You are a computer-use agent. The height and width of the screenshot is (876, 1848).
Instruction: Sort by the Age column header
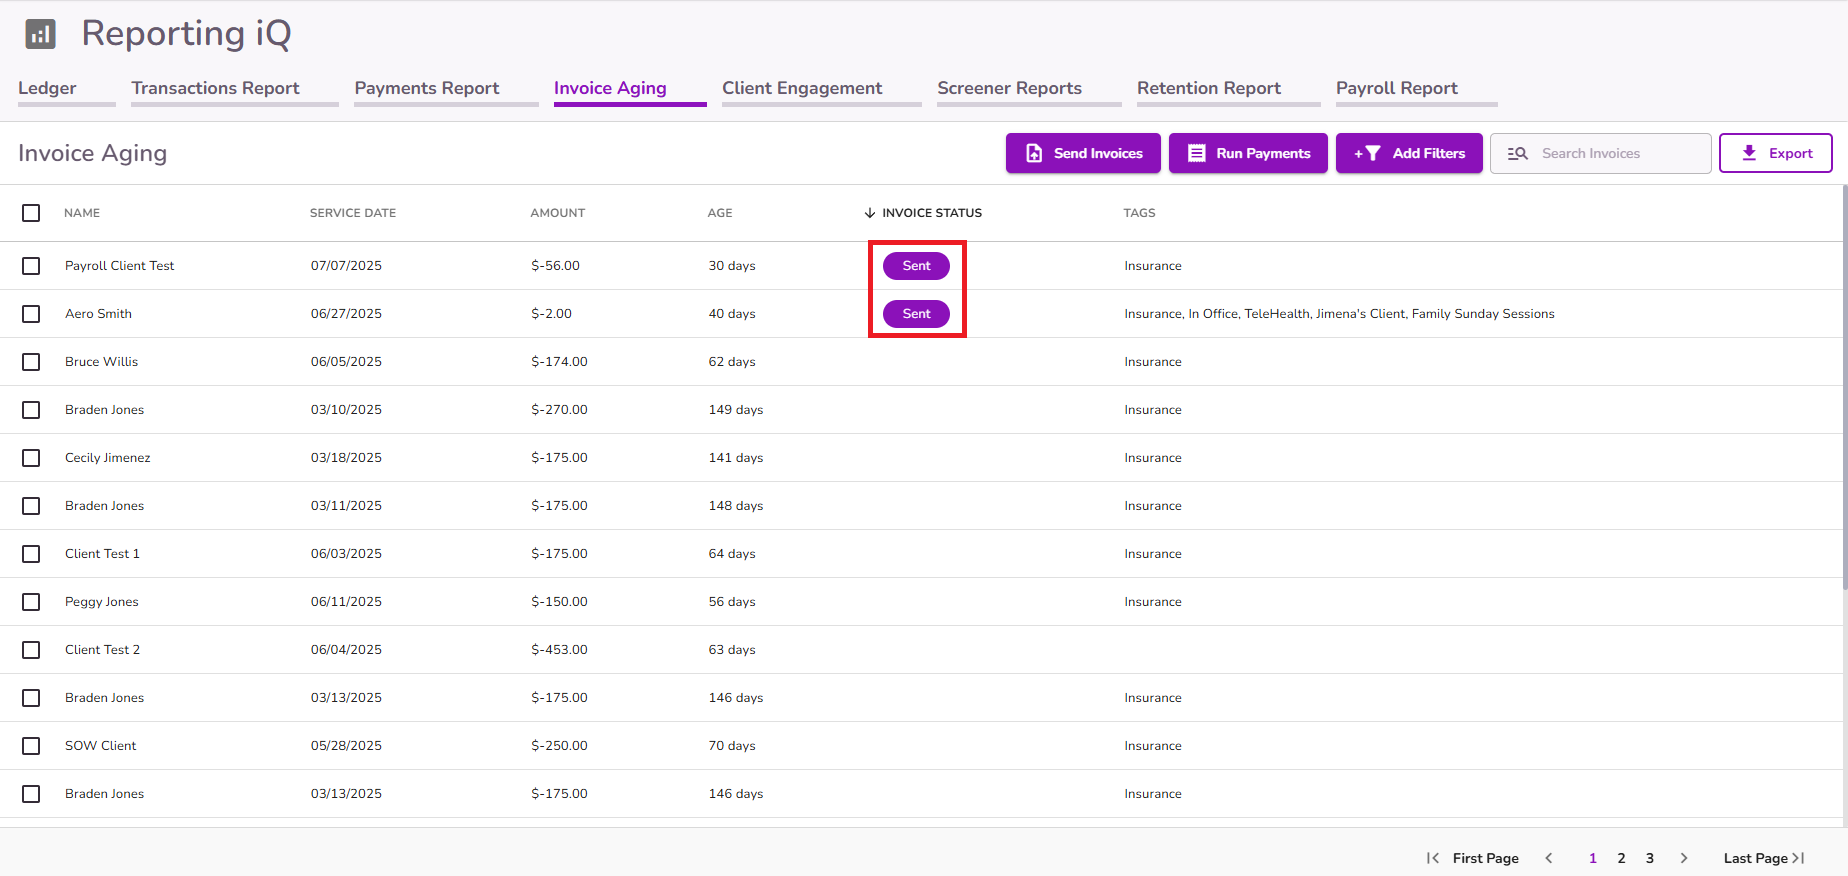click(720, 213)
